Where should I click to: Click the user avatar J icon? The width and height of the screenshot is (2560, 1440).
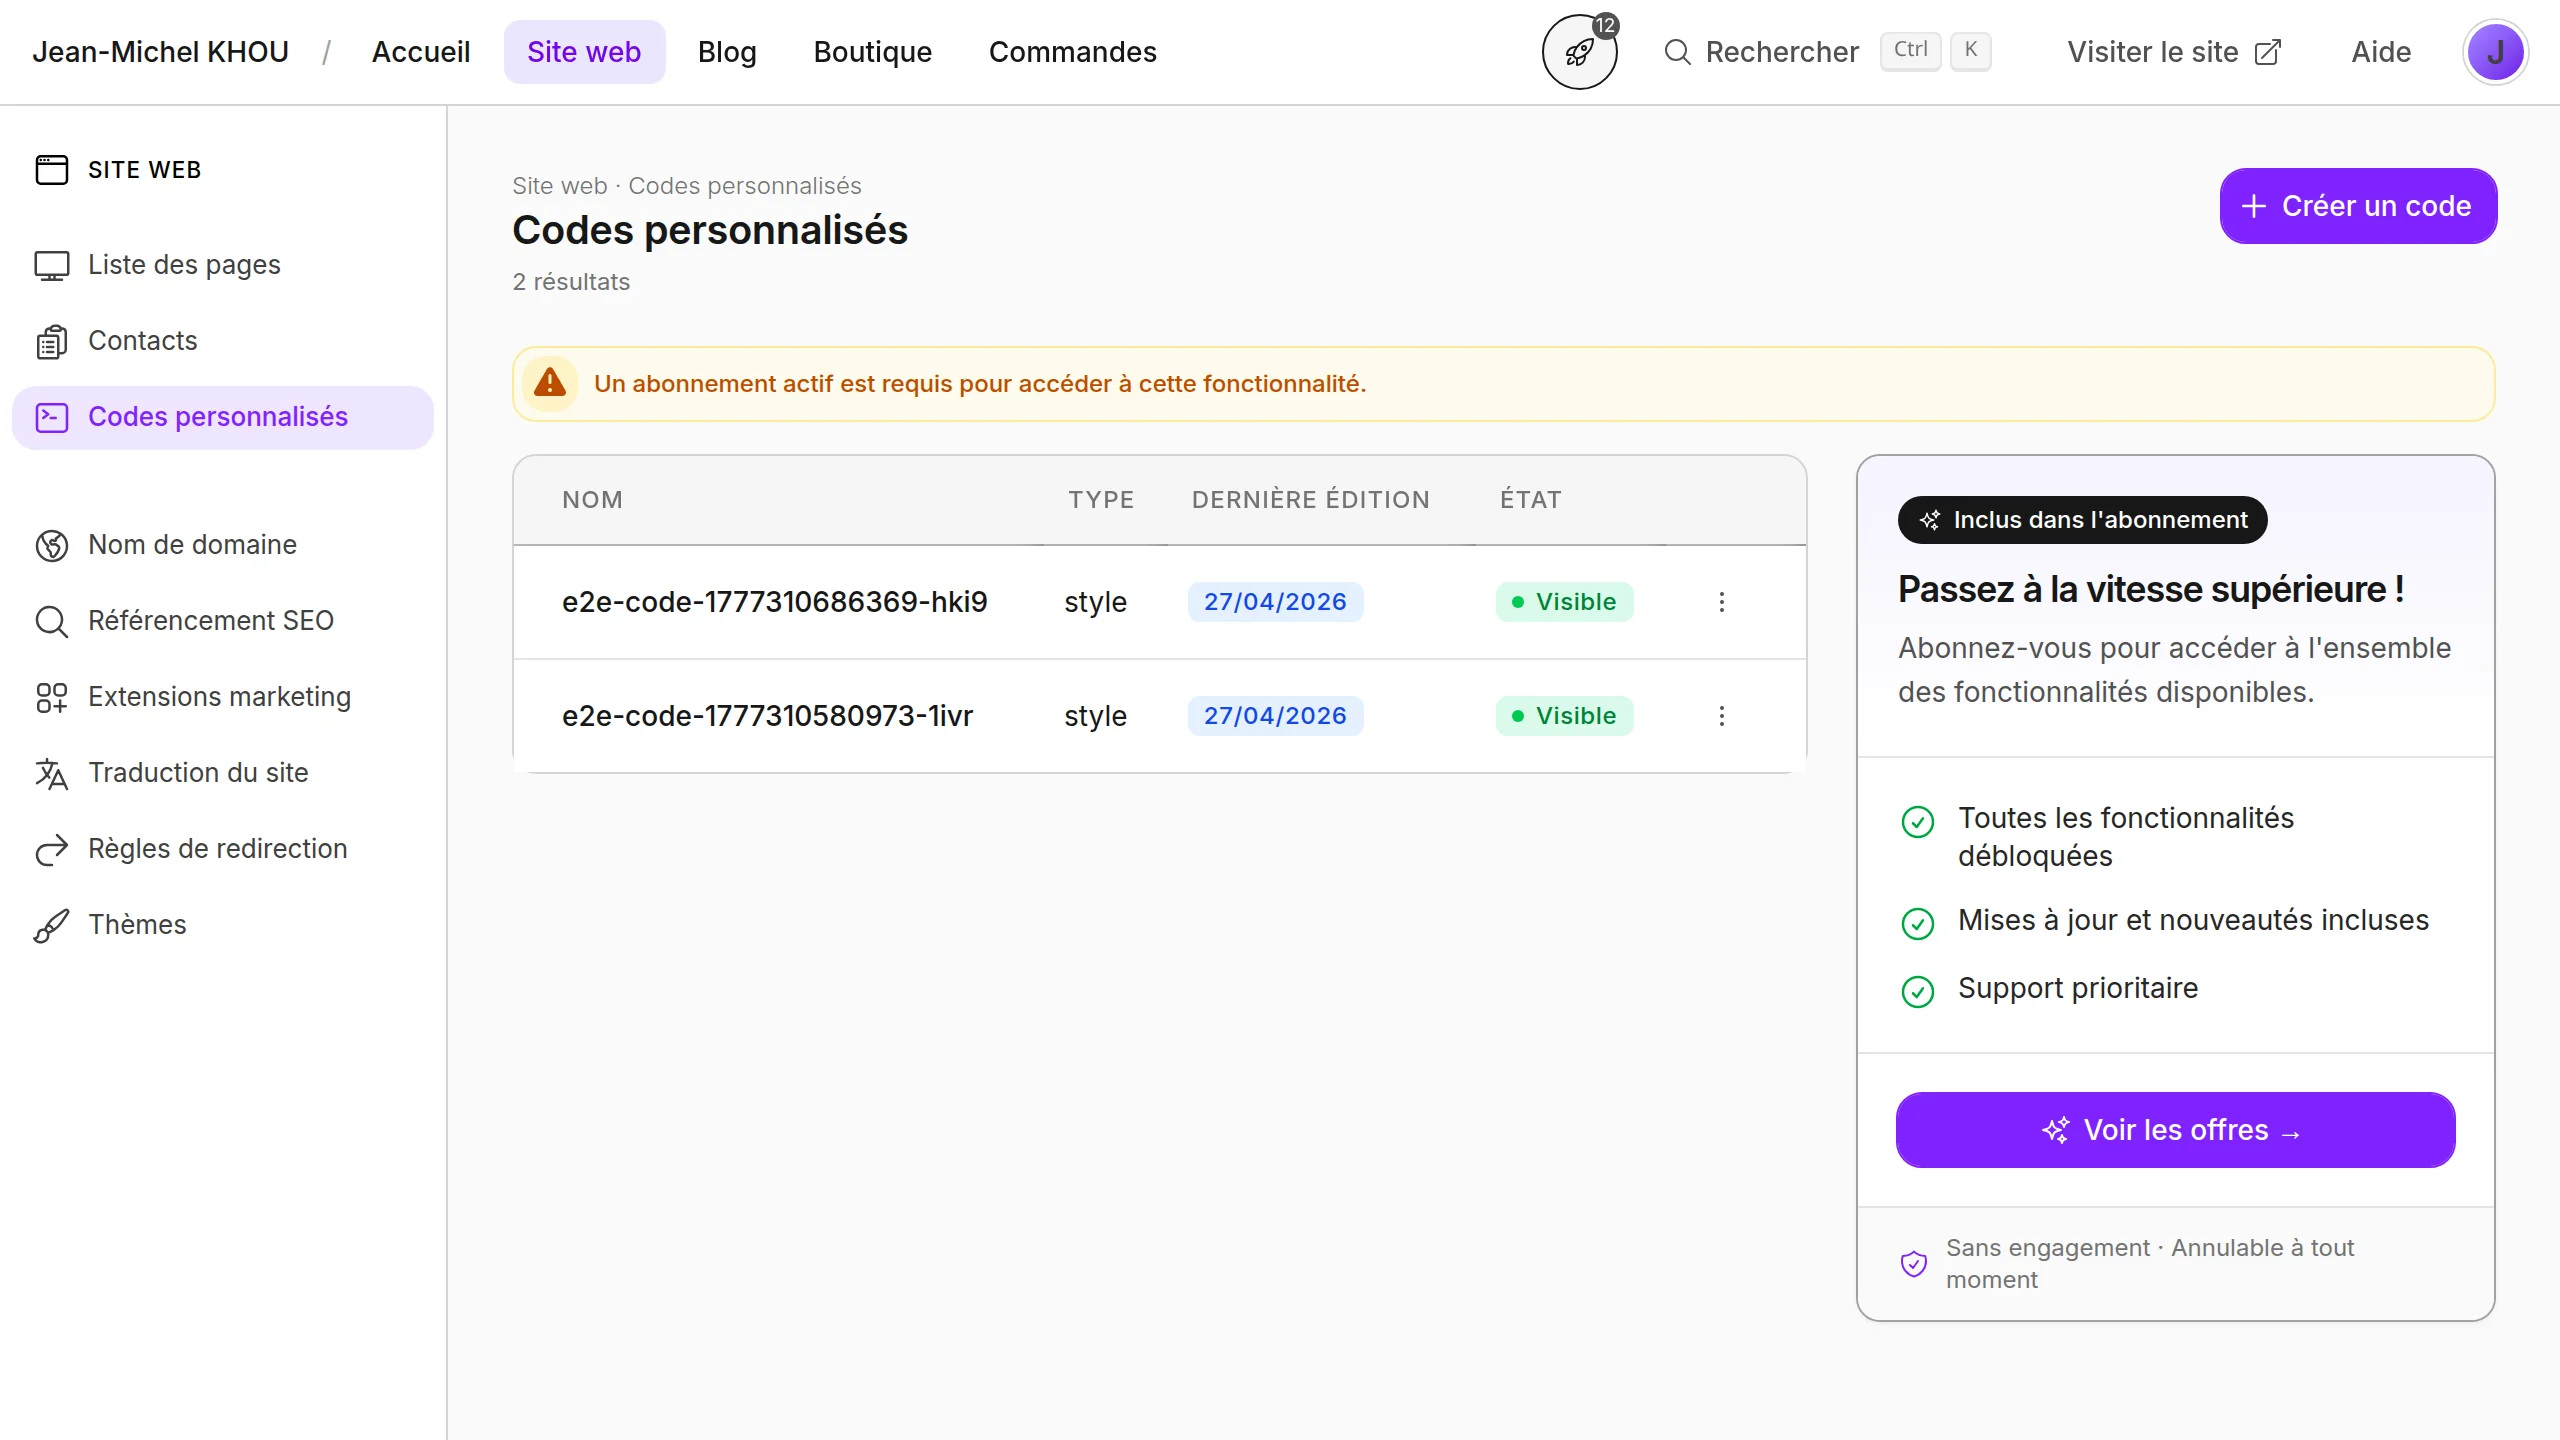pyautogui.click(x=2495, y=52)
